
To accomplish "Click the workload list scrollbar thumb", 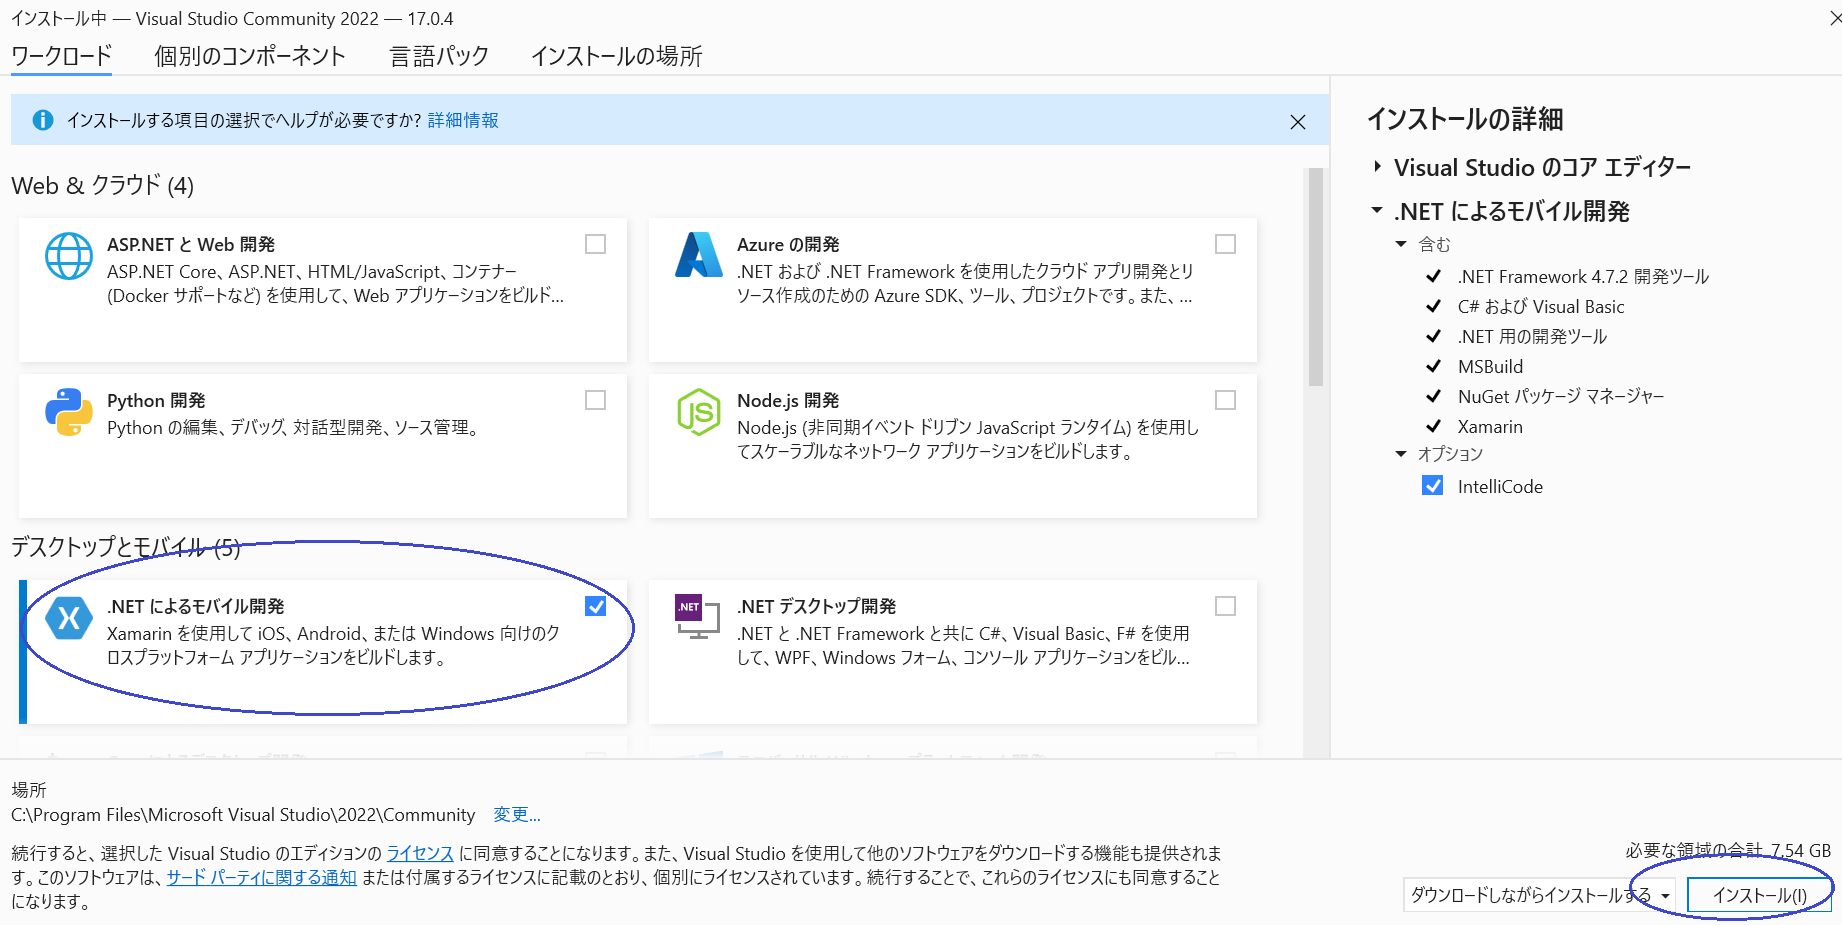I will [x=1316, y=277].
